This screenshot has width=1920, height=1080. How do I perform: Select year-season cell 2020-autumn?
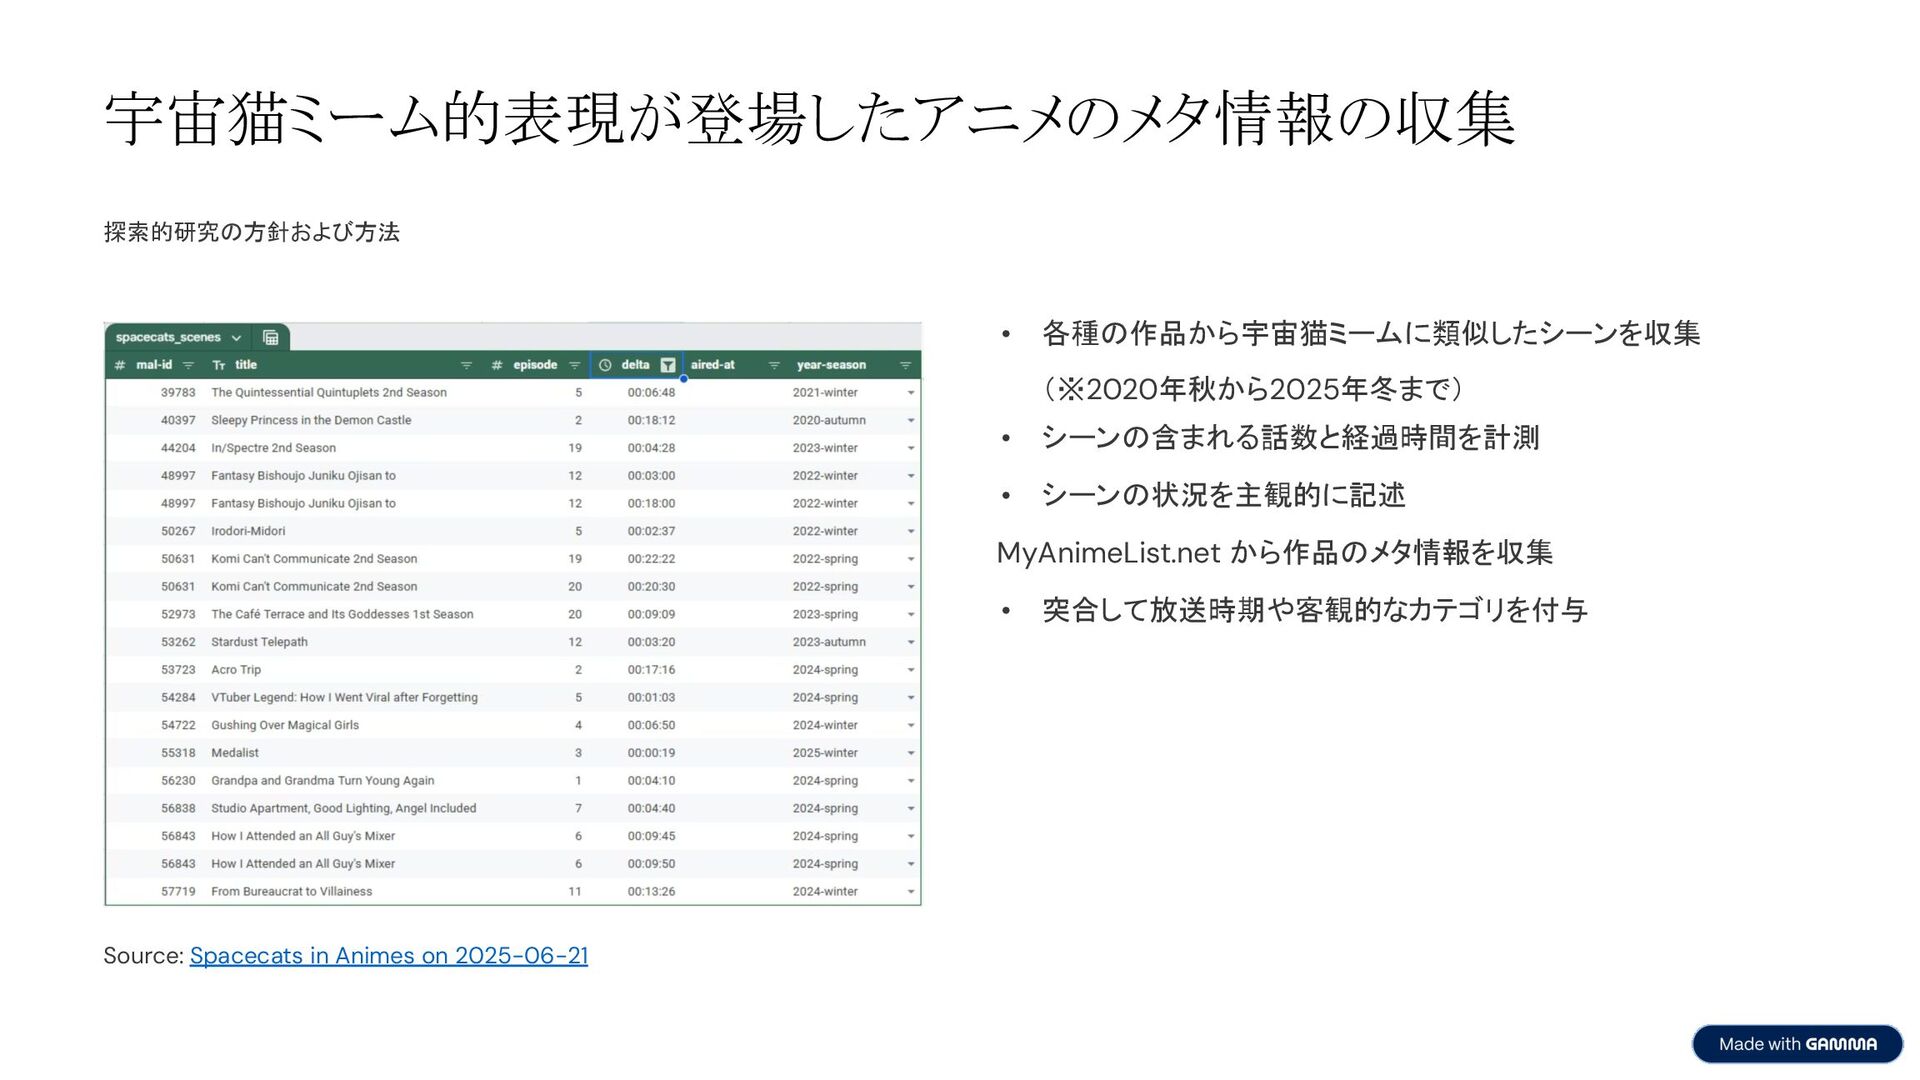[x=829, y=421]
